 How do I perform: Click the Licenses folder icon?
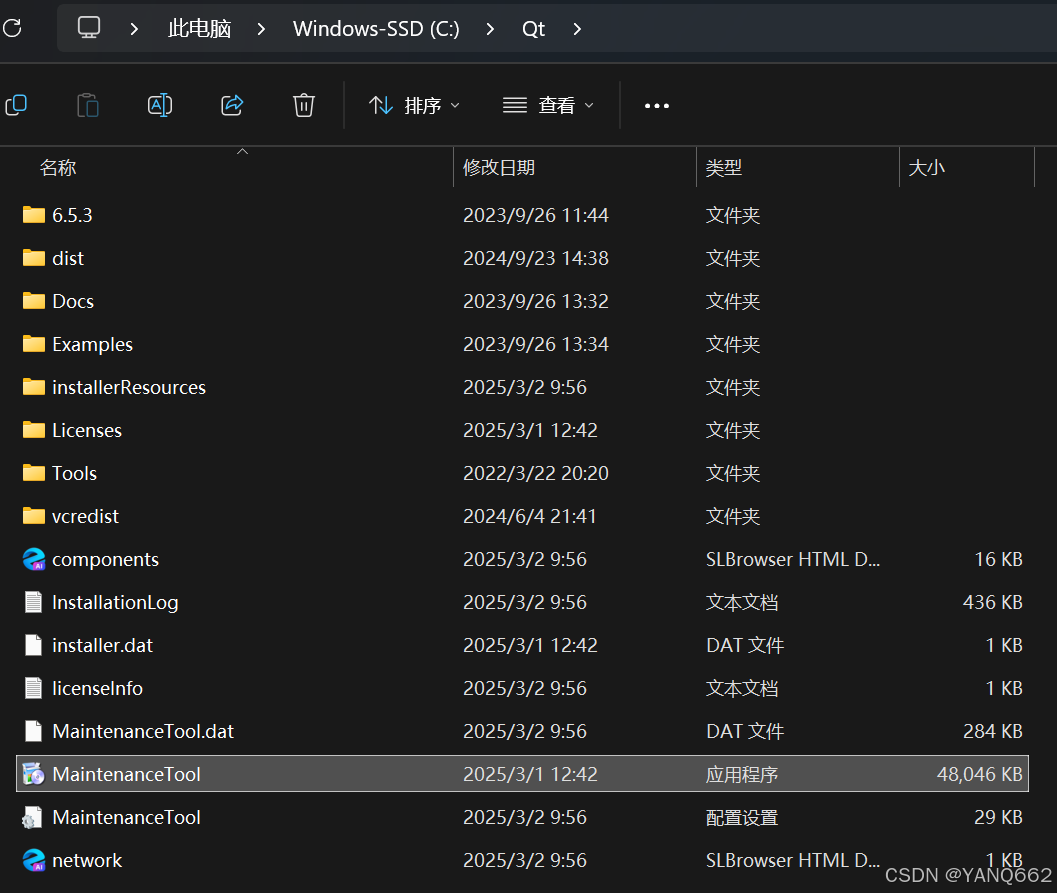pyautogui.click(x=34, y=430)
